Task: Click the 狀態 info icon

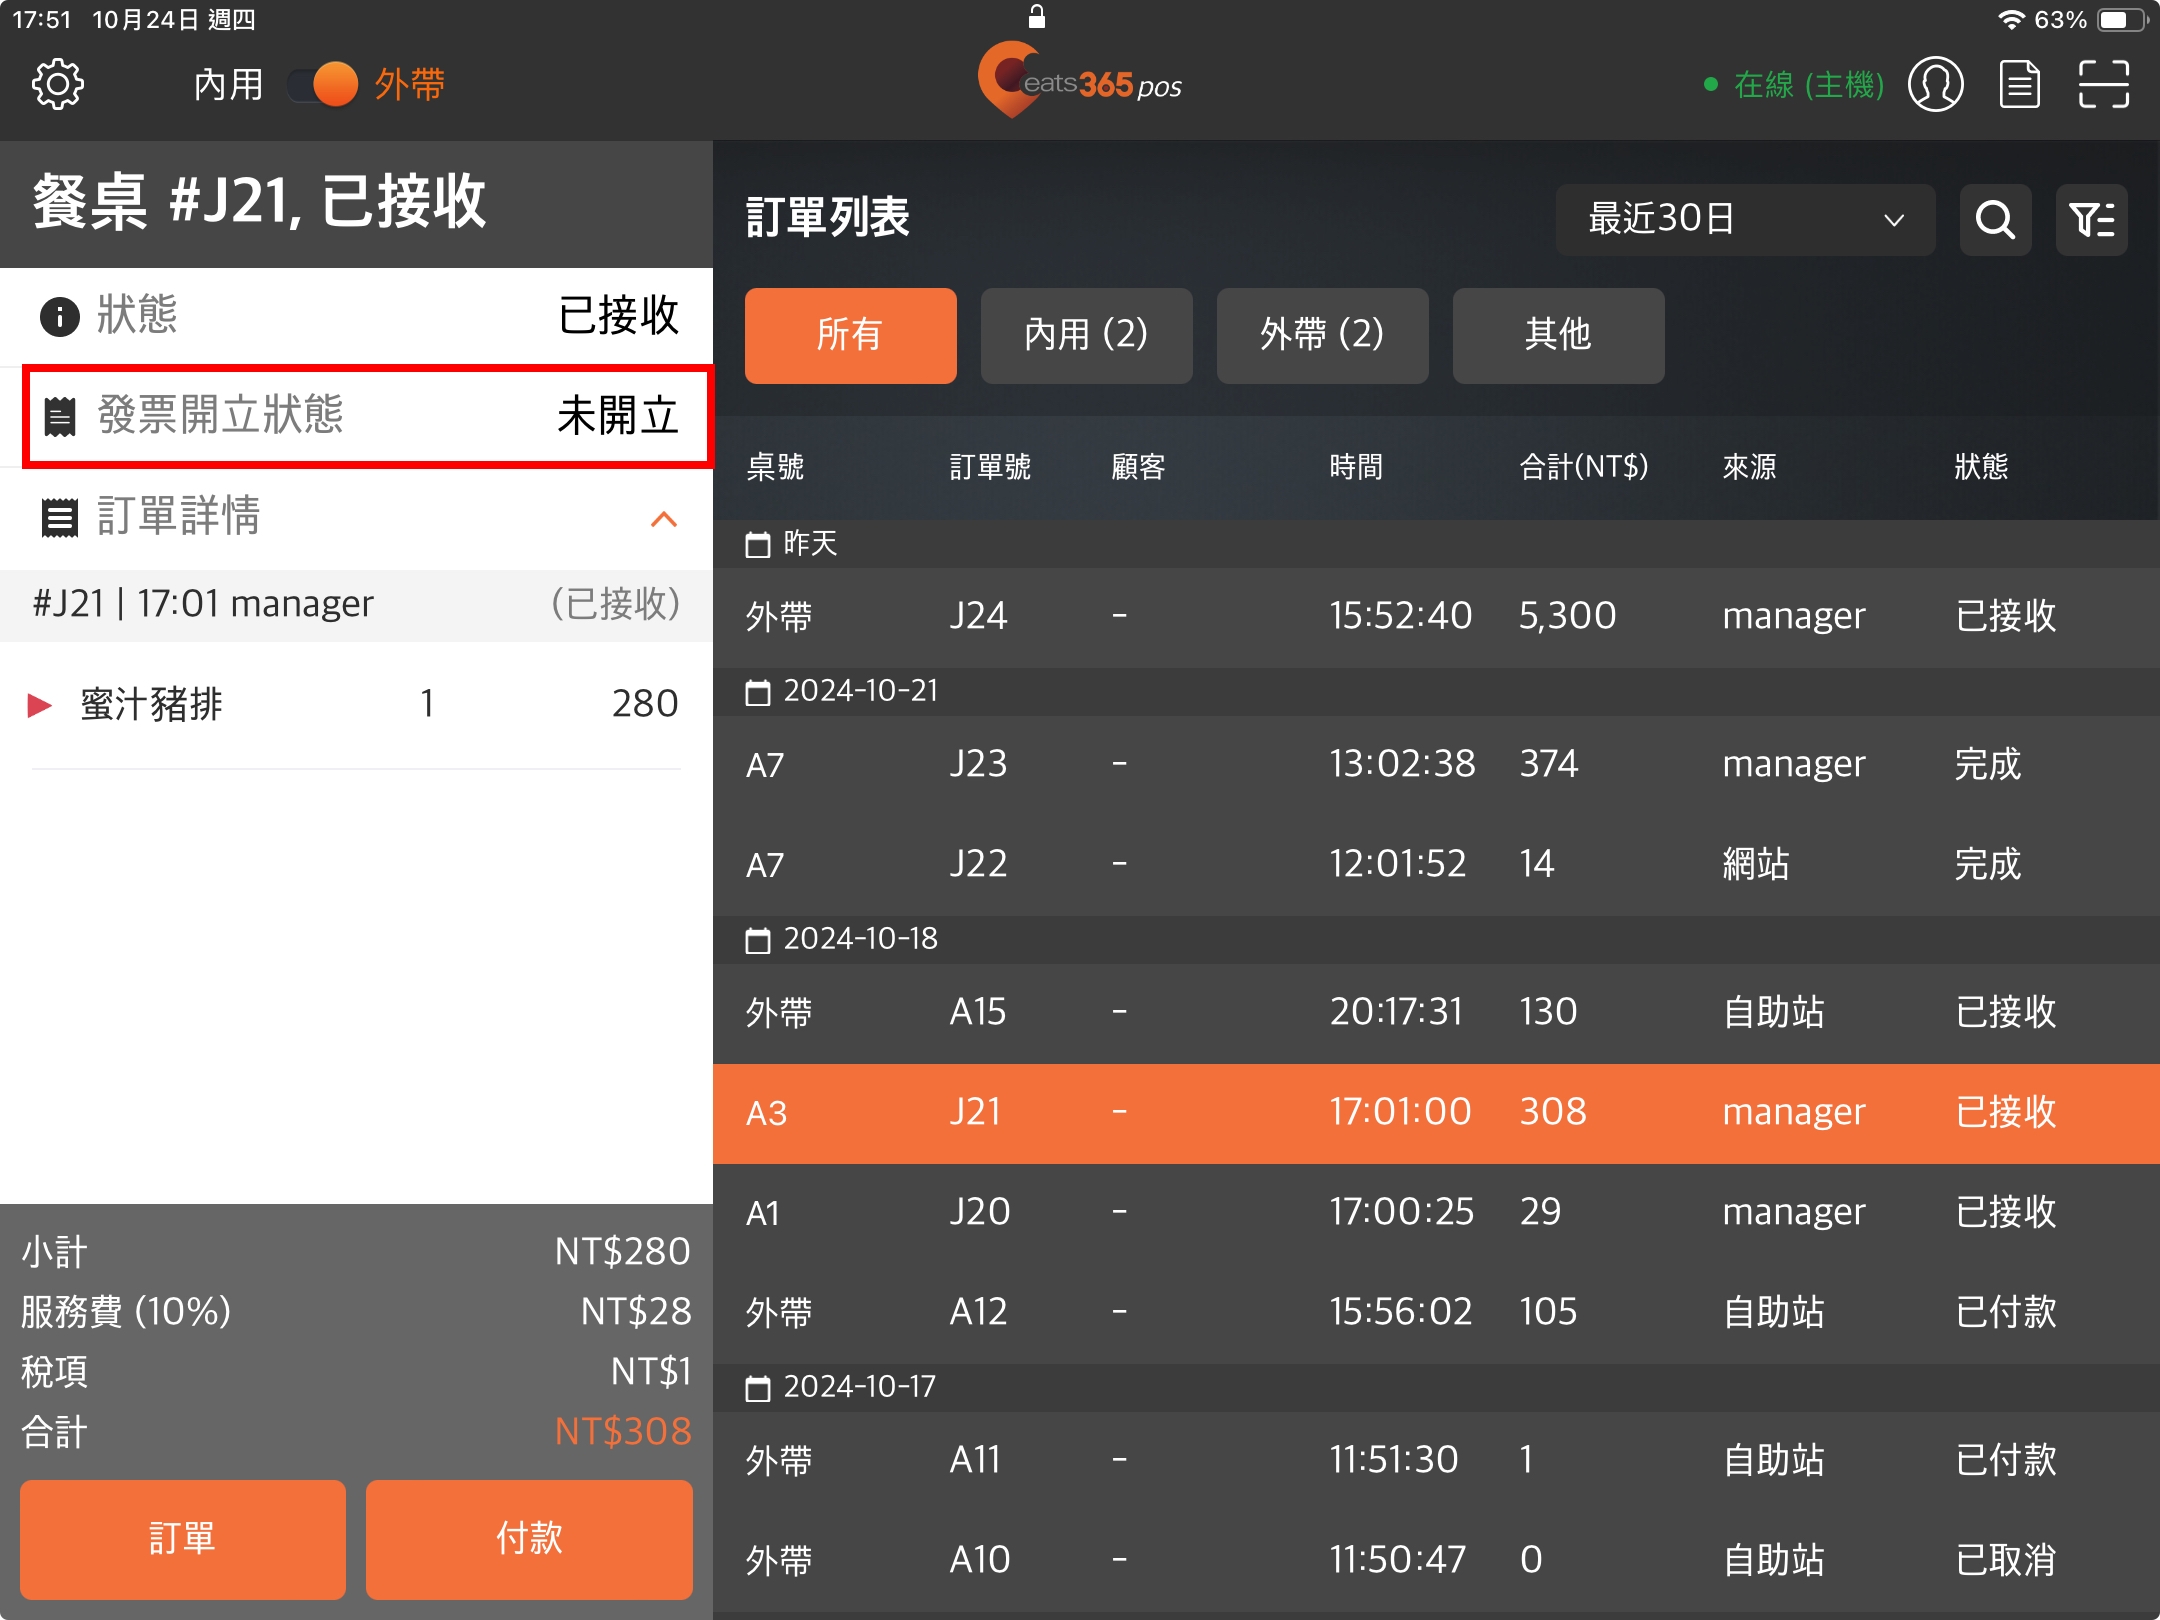Action: click(59, 317)
